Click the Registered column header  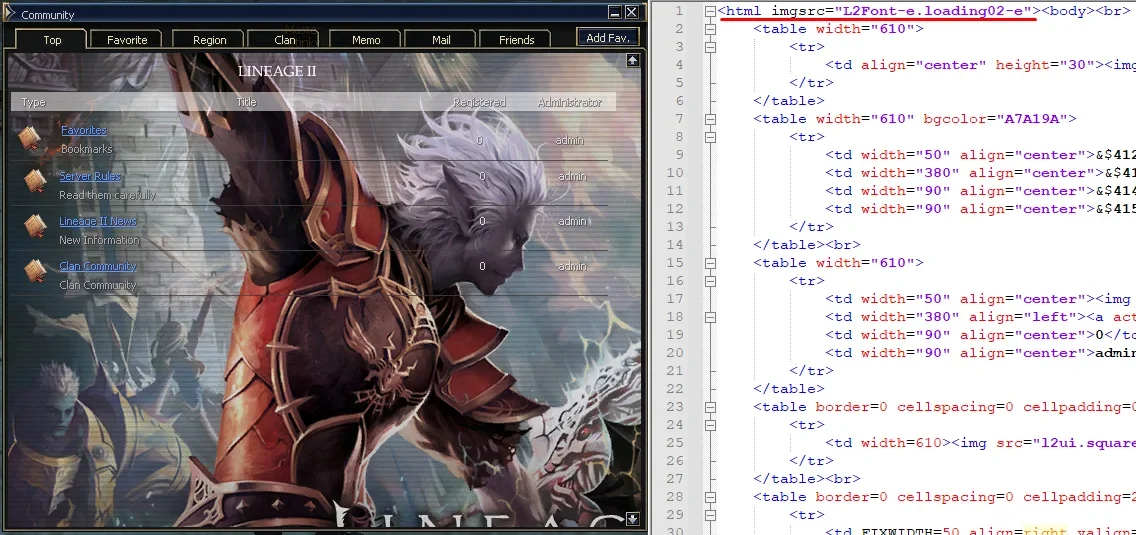[480, 102]
